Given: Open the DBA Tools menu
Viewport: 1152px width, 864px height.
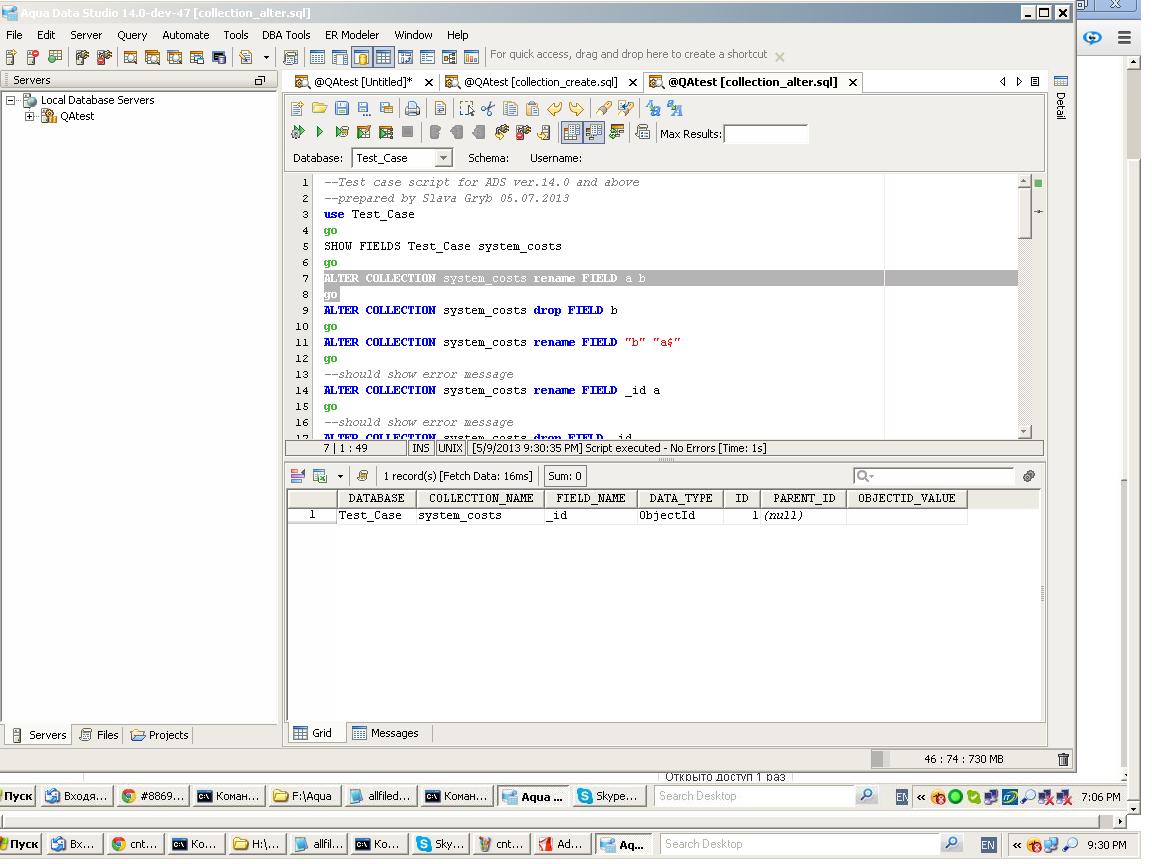Looking at the screenshot, I should (x=286, y=35).
